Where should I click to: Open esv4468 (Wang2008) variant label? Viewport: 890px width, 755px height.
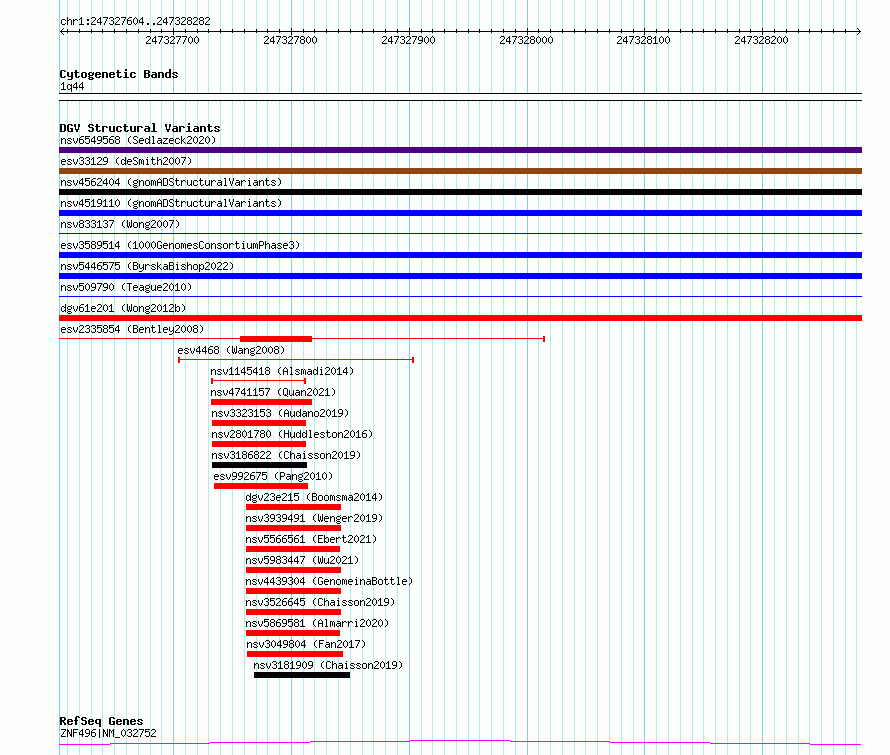point(231,350)
